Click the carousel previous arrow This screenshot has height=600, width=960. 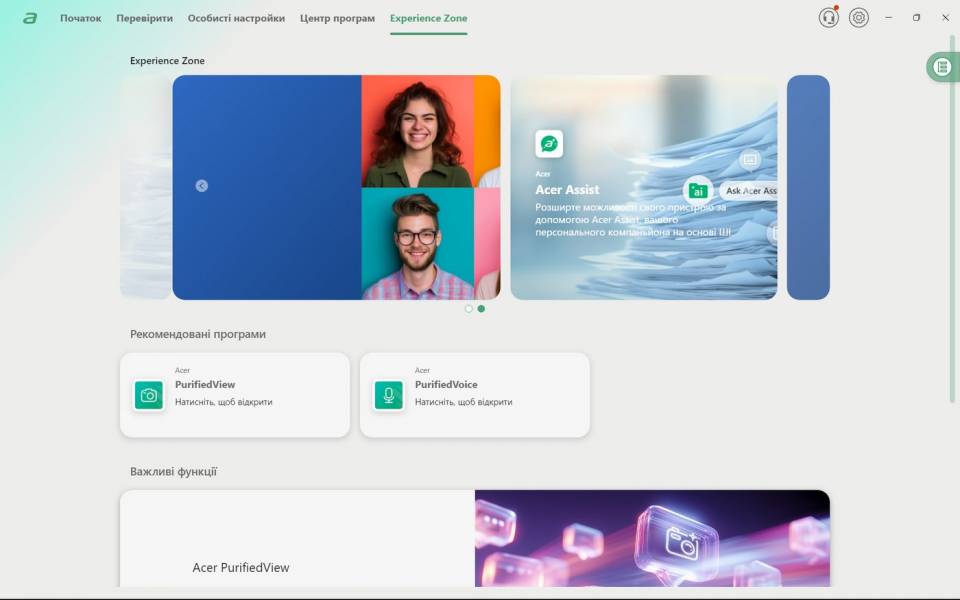click(201, 186)
